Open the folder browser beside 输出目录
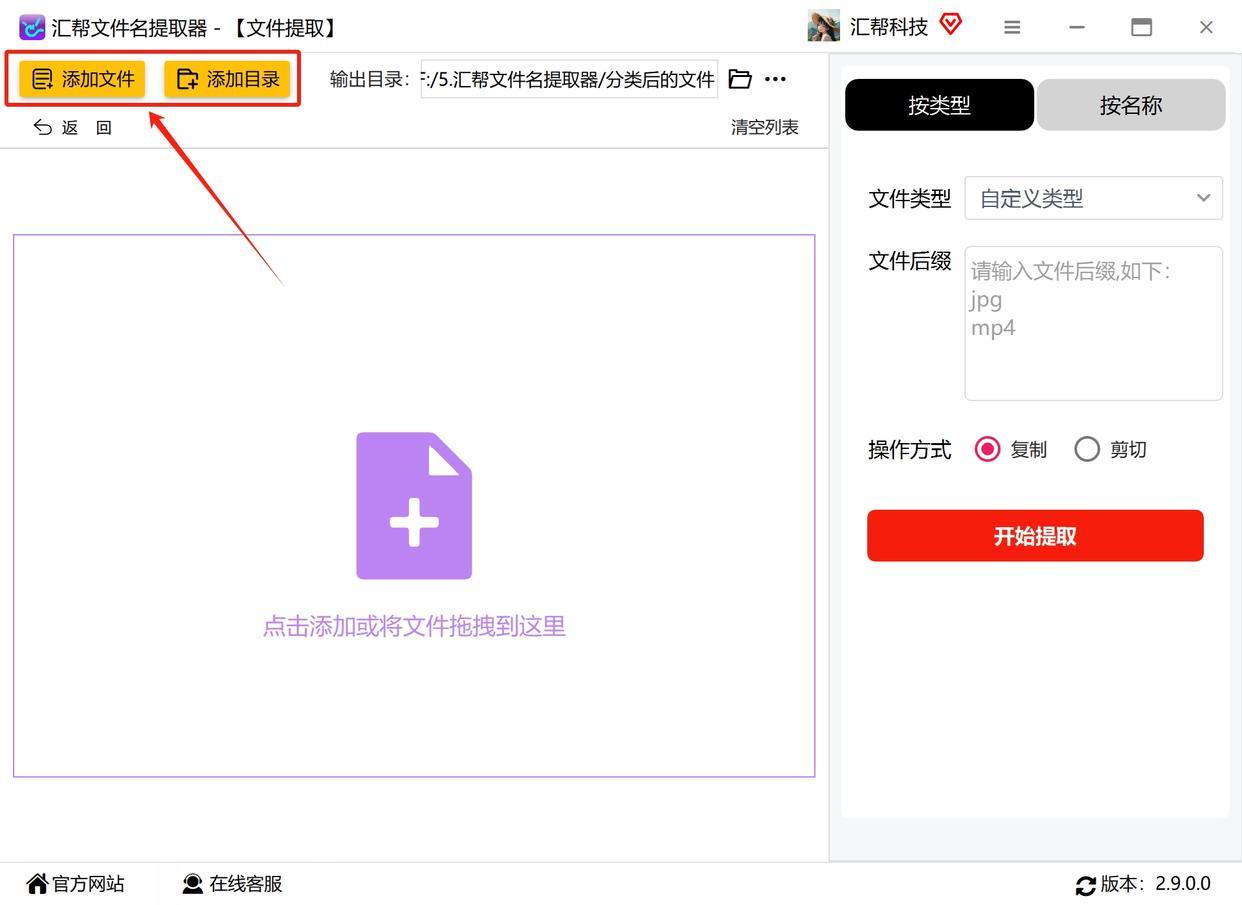The width and height of the screenshot is (1242, 905). tap(740, 78)
